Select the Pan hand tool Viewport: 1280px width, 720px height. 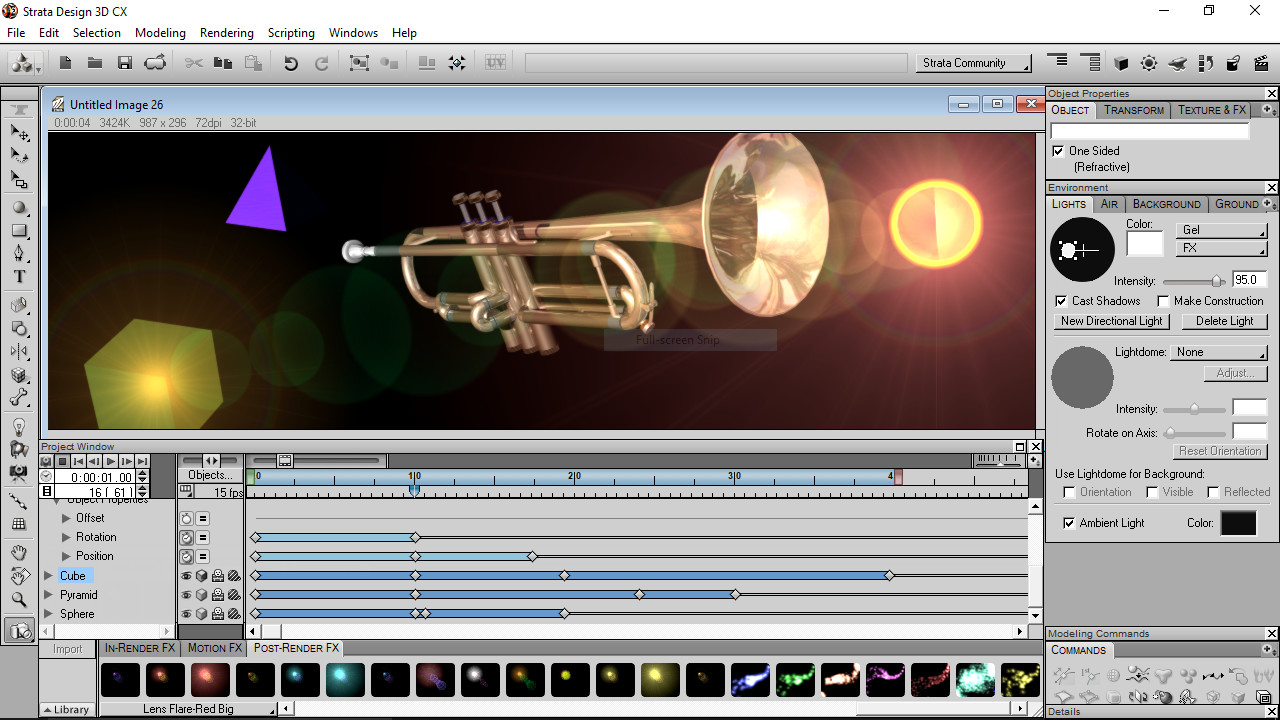[x=18, y=552]
